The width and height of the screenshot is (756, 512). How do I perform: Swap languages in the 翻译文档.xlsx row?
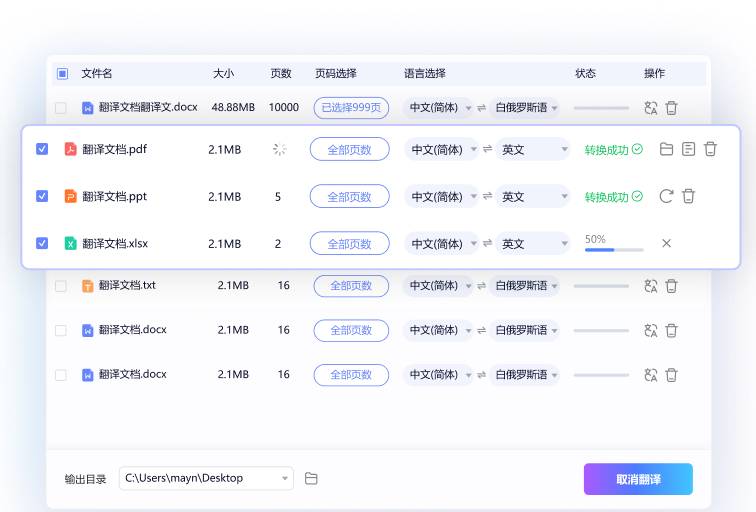487,243
